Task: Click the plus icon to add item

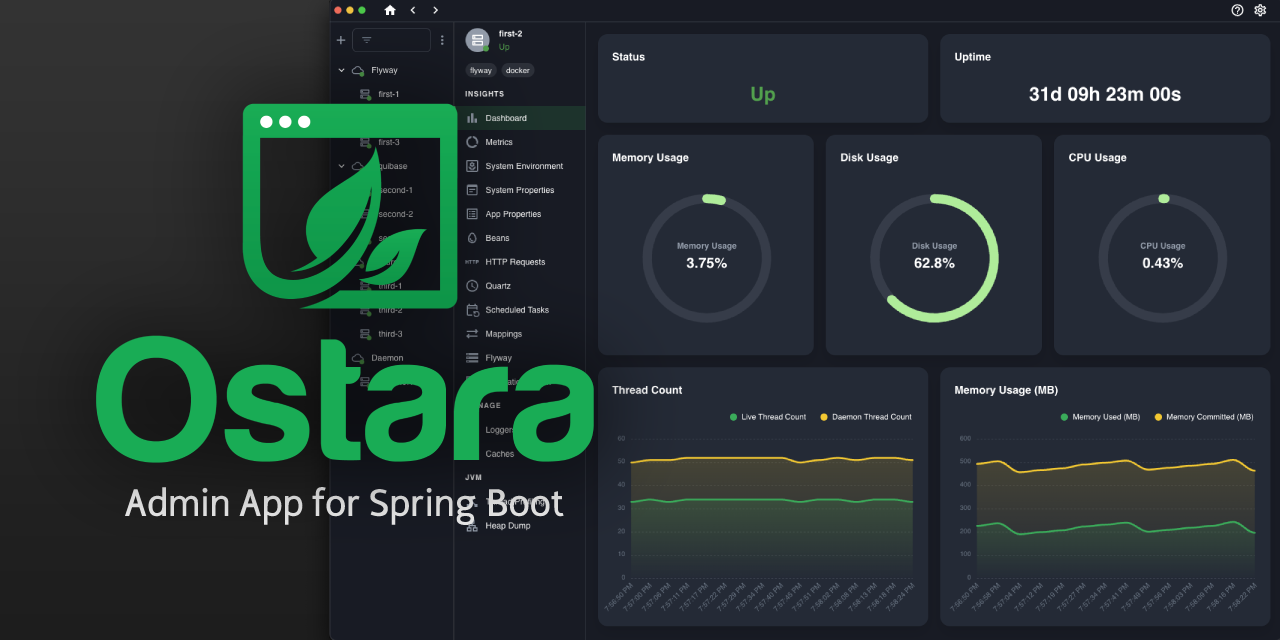Action: pos(341,40)
